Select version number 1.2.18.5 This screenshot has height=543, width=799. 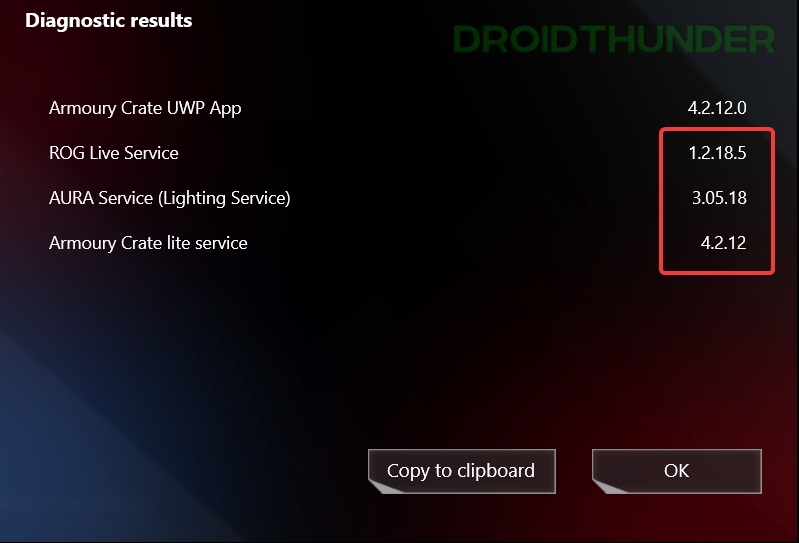(717, 153)
